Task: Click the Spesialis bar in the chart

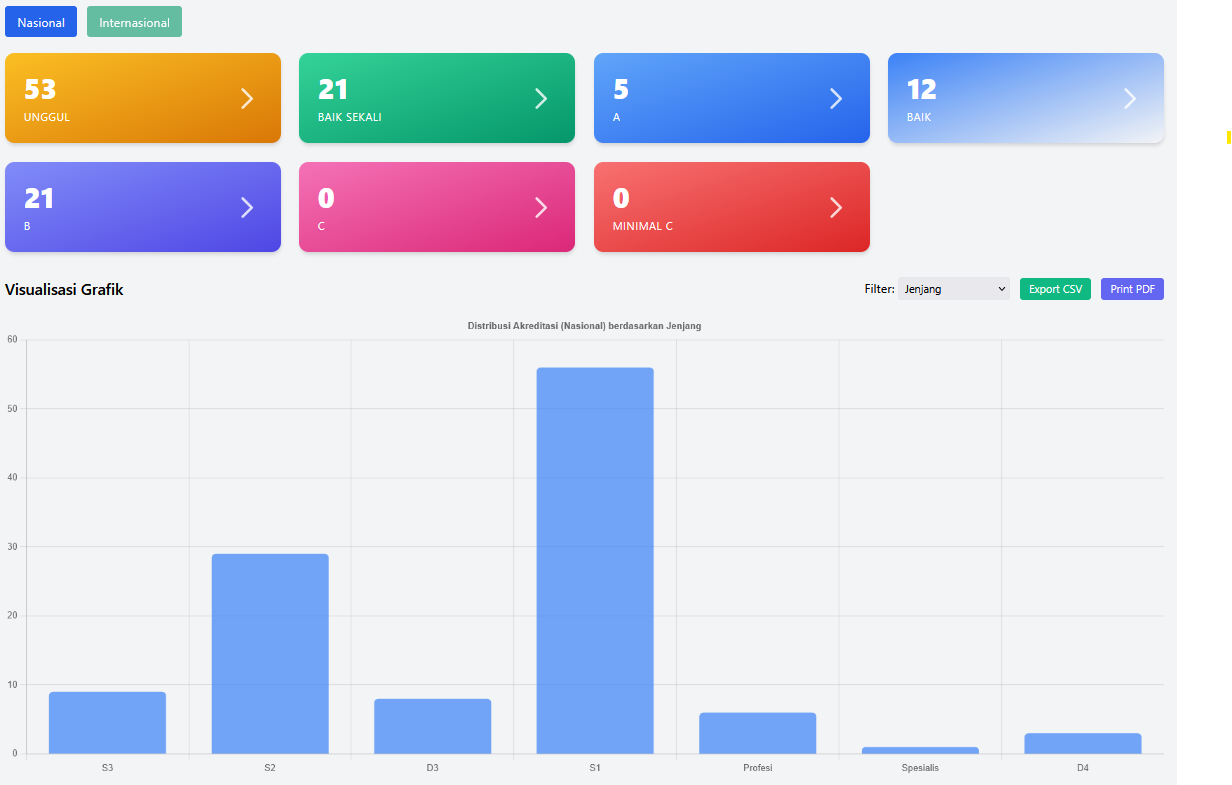Action: [920, 750]
